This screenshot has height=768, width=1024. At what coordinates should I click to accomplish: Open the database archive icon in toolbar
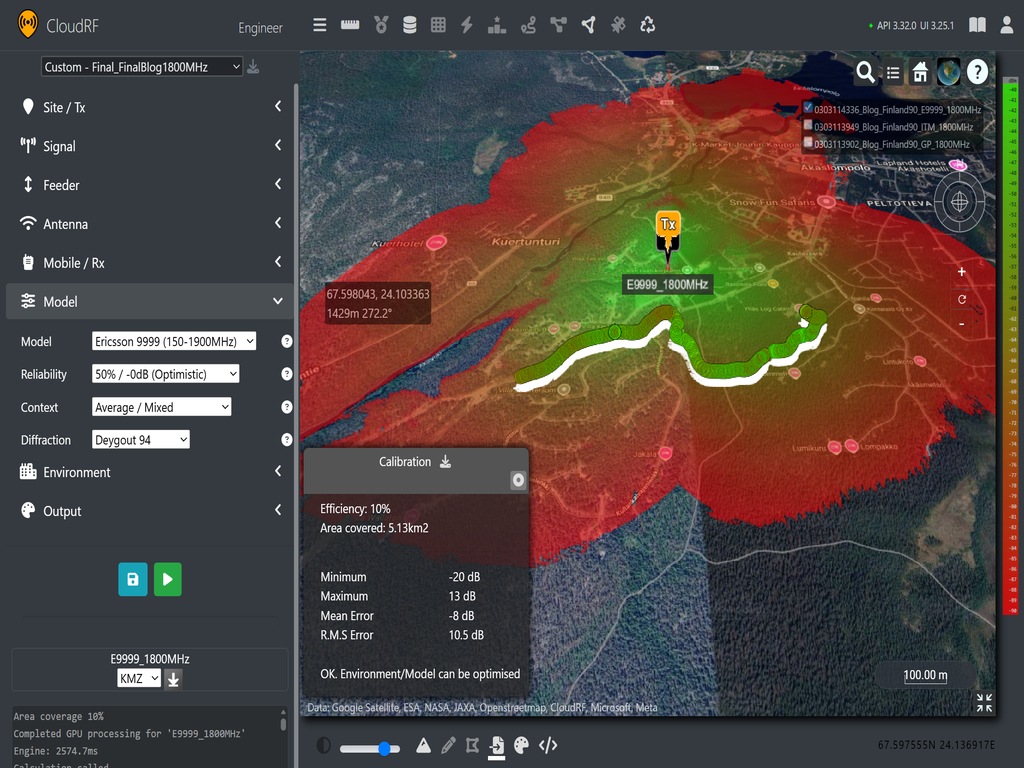(409, 25)
